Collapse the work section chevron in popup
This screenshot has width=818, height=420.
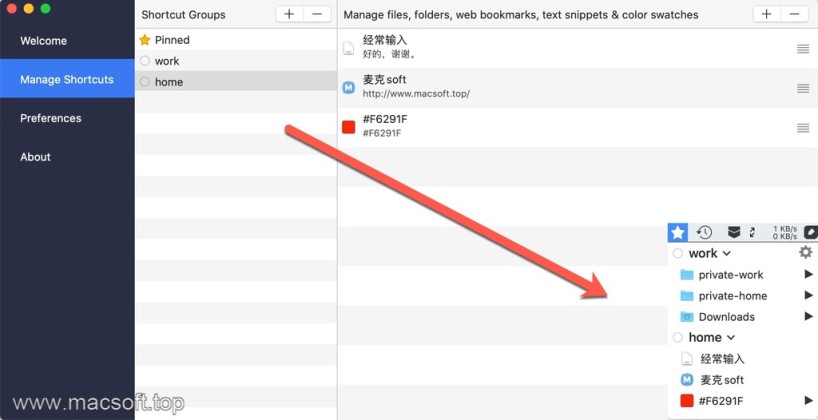click(727, 254)
